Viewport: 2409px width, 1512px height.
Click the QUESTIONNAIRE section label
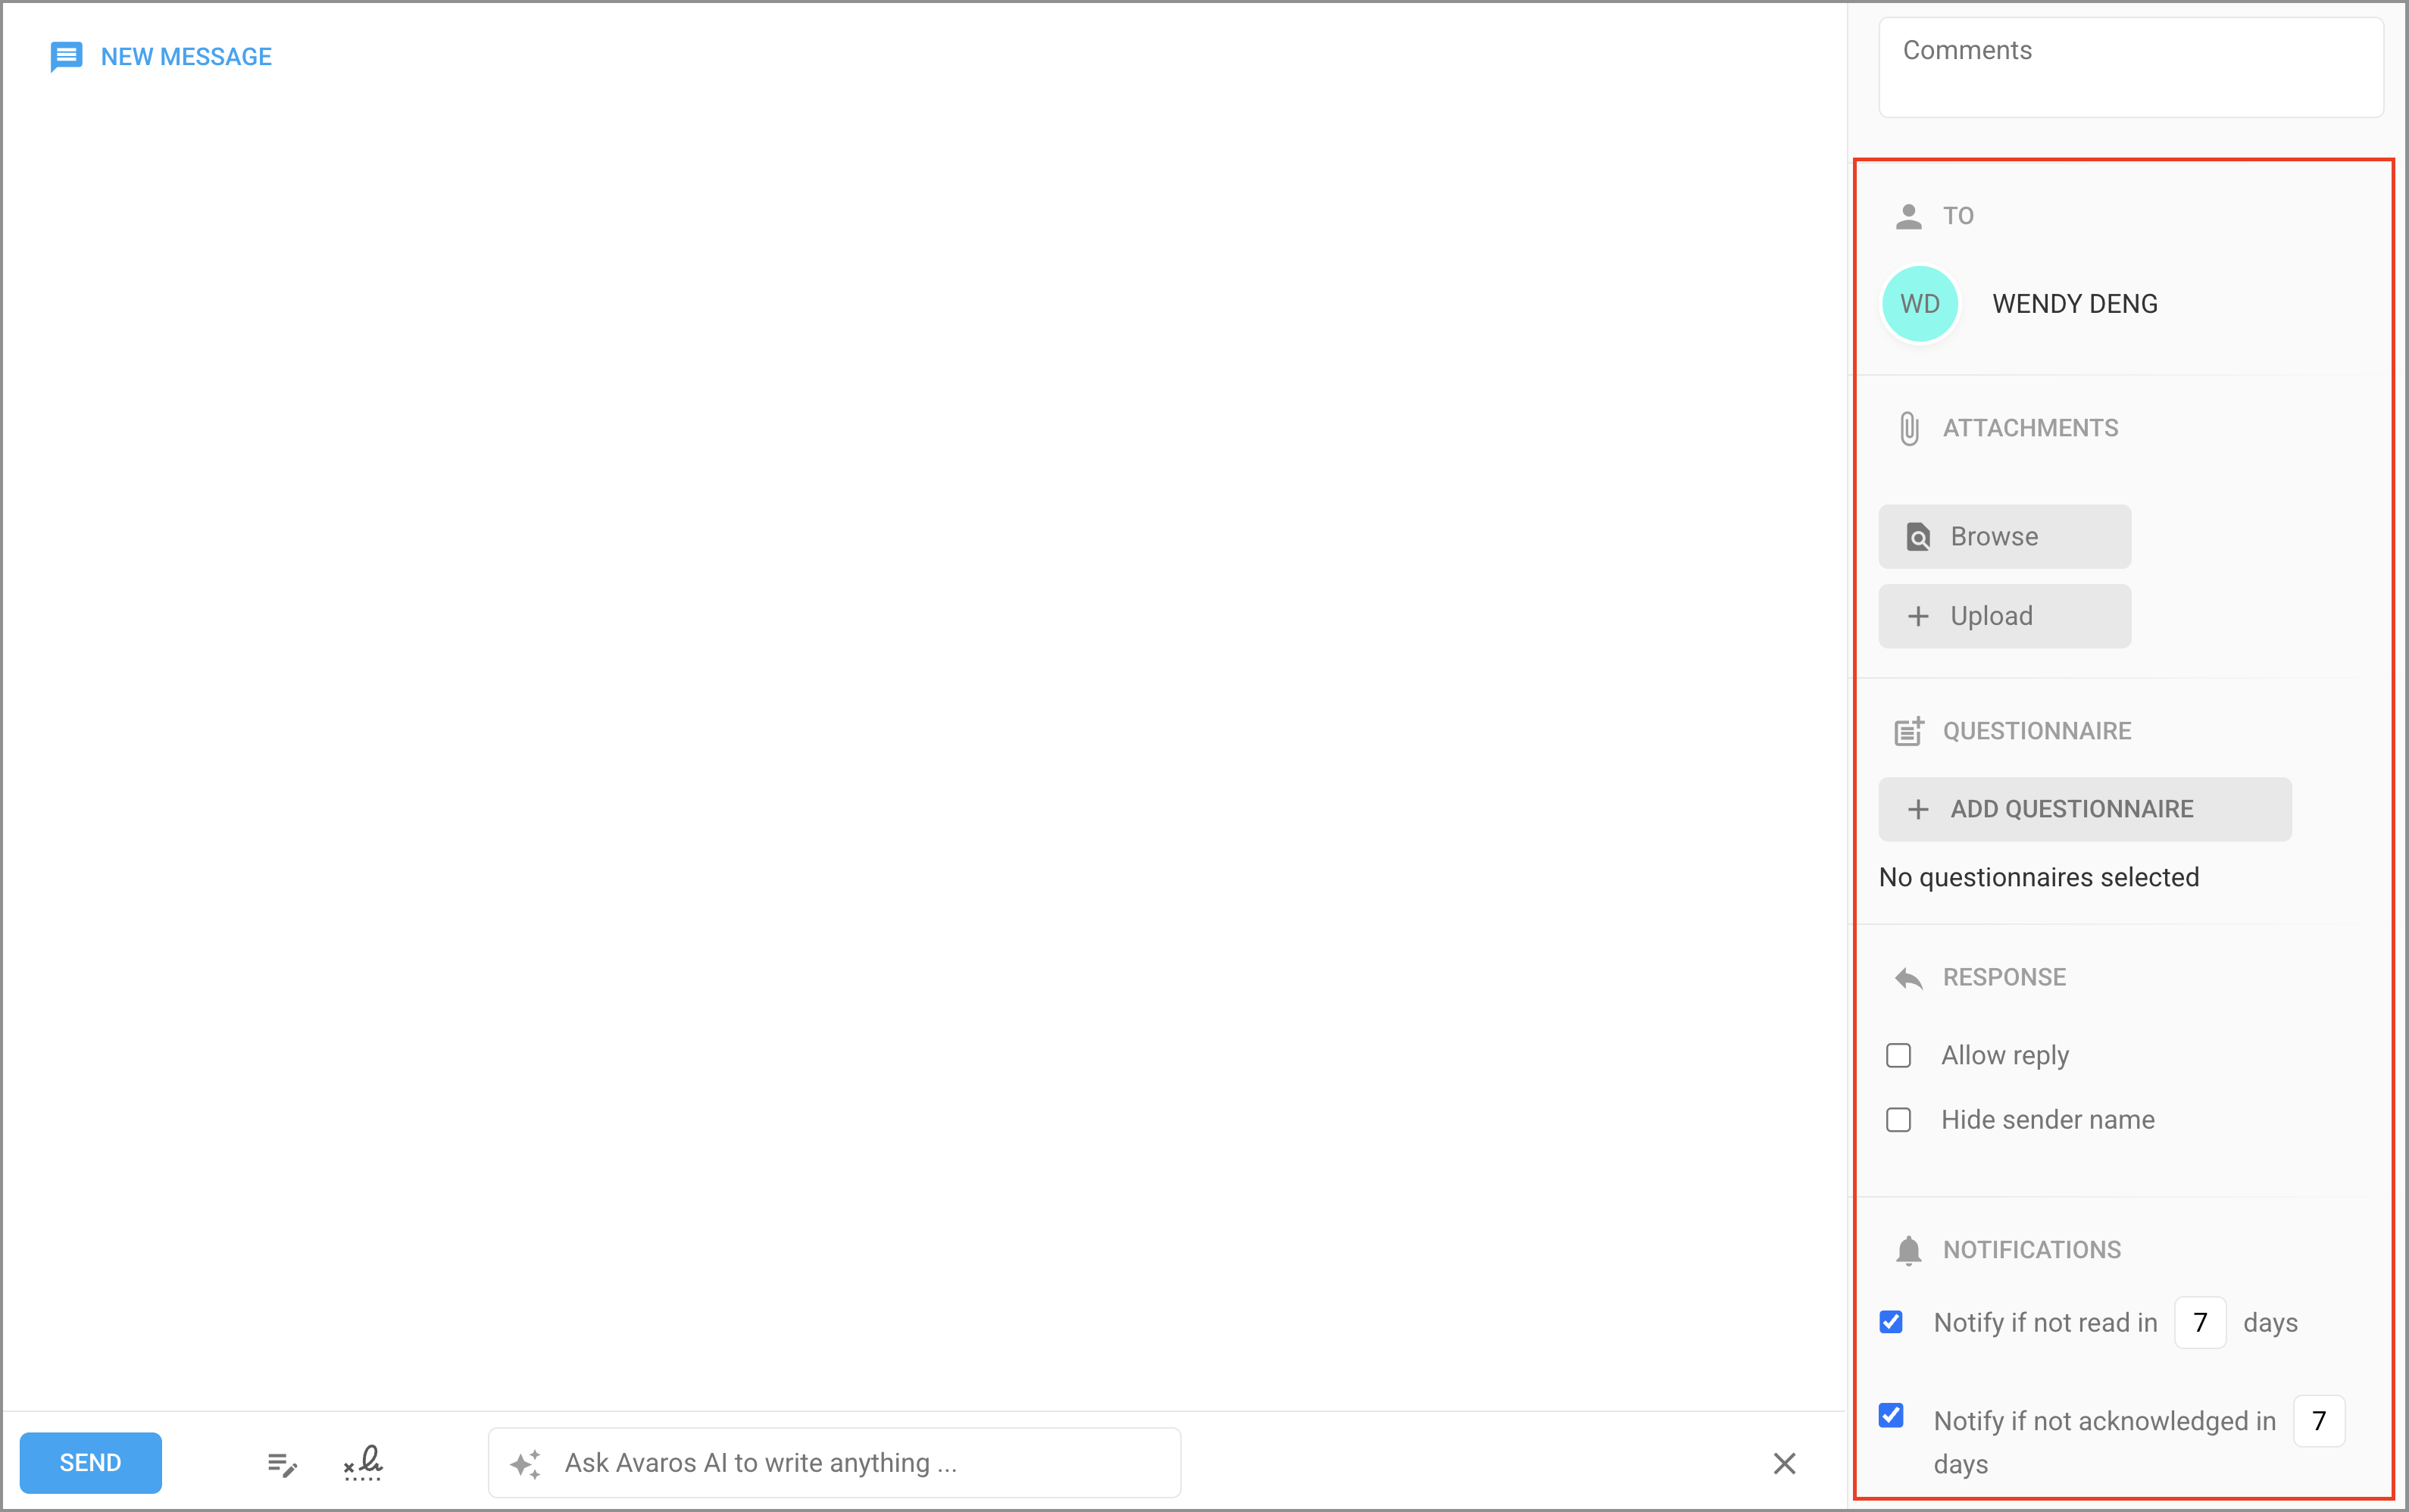(x=2037, y=731)
